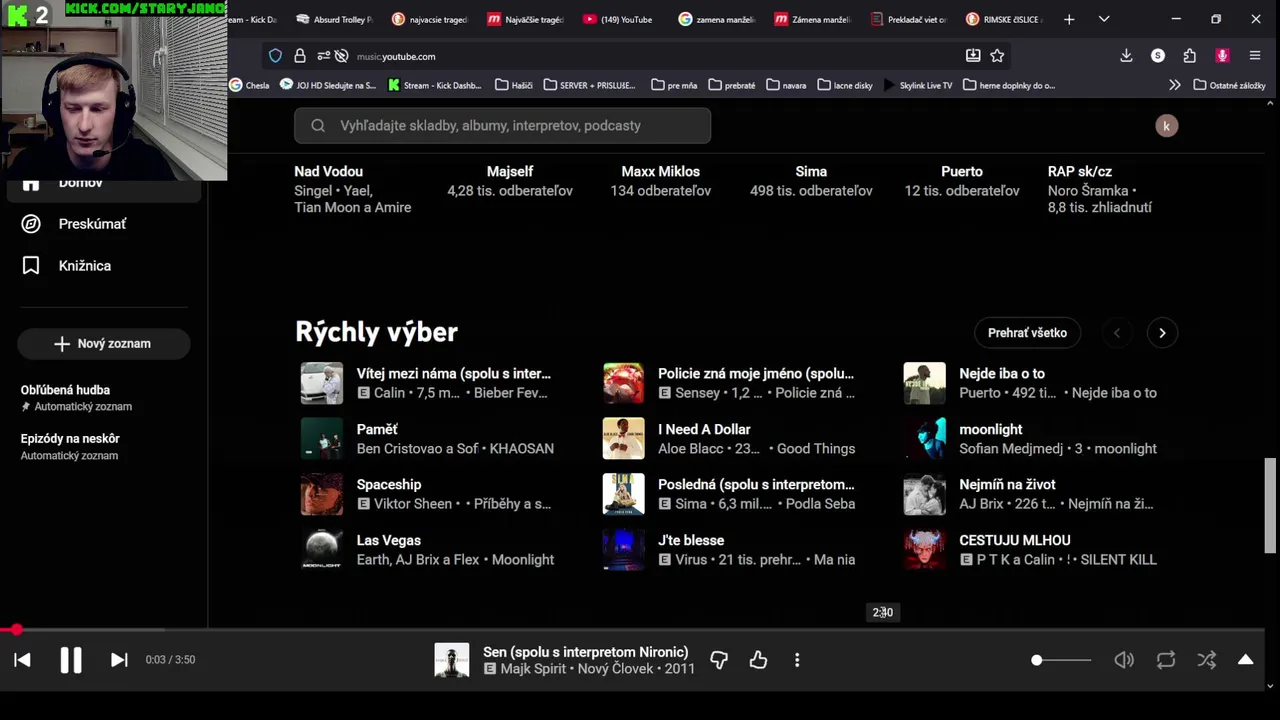The height and width of the screenshot is (720, 1280).
Task: Play the song Paměť
Action: click(x=377, y=429)
